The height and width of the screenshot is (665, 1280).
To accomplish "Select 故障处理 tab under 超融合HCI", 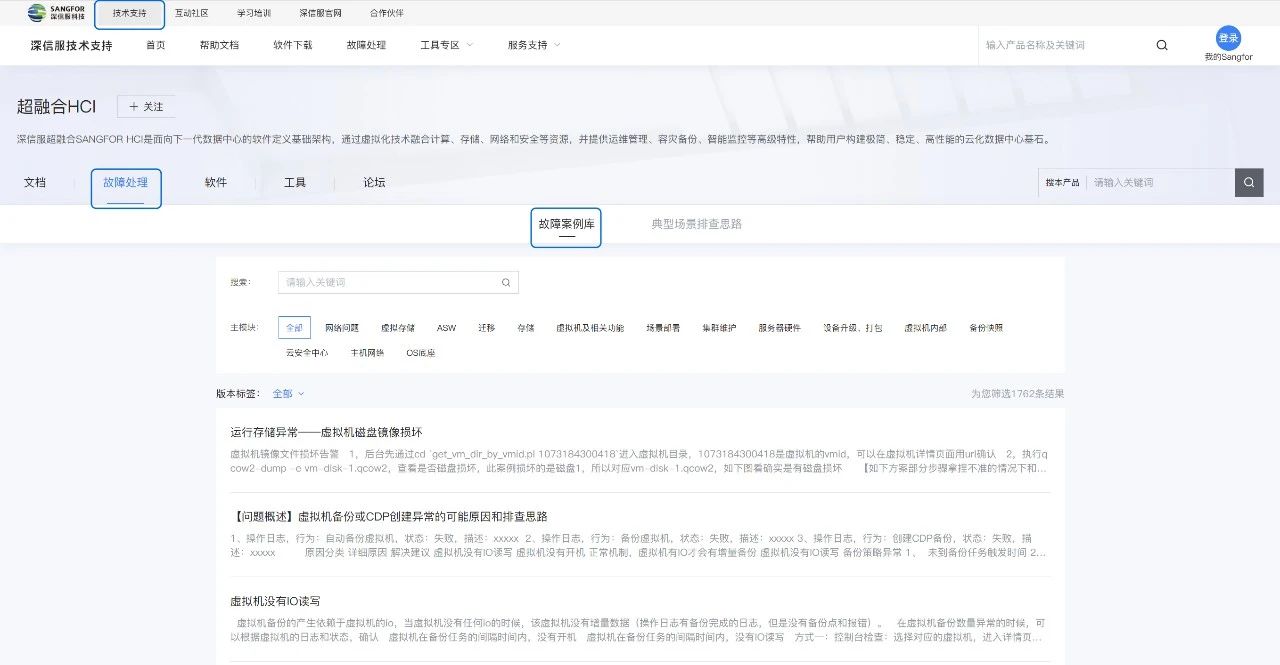I will coord(126,183).
